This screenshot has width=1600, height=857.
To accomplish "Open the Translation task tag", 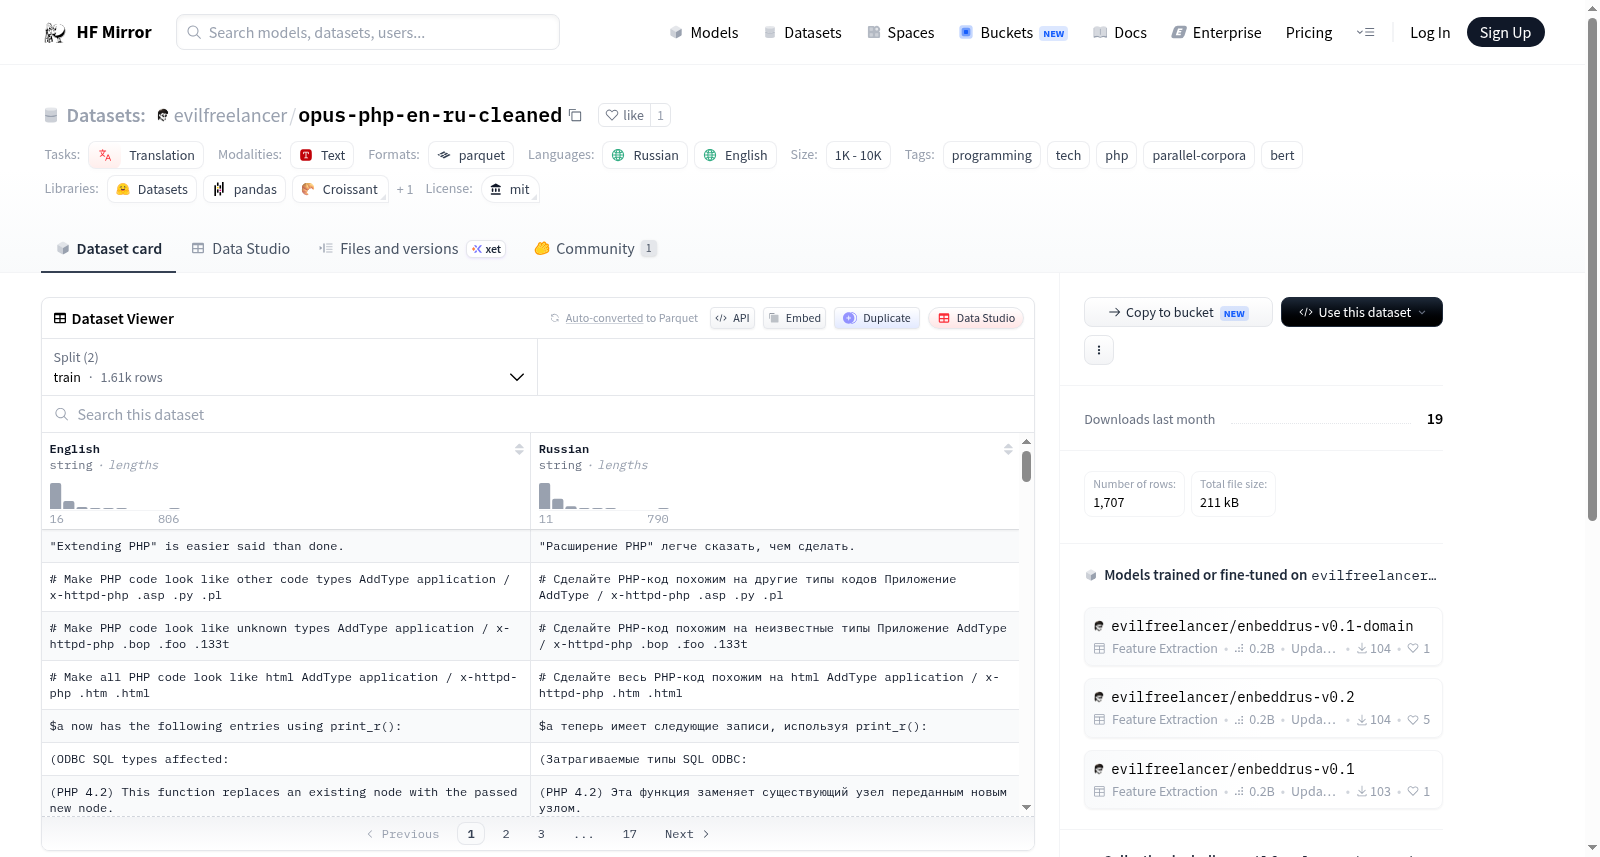I will click(146, 155).
